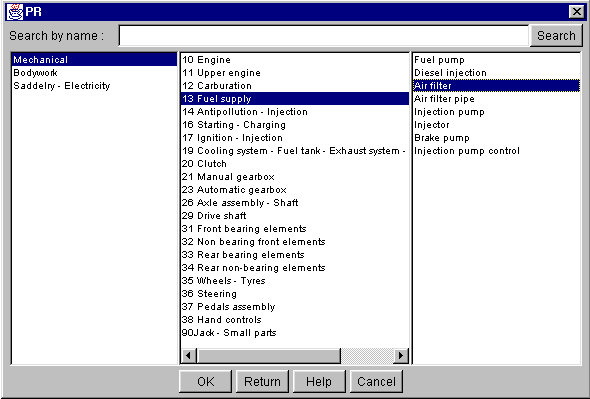Pick 20 Clutch from the list
The width and height of the screenshot is (590, 399).
295,164
